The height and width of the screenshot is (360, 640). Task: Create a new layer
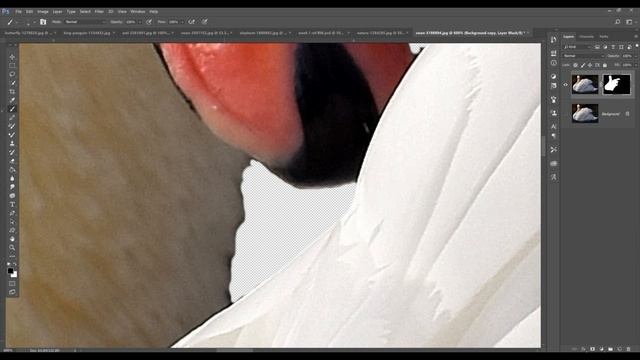point(619,349)
